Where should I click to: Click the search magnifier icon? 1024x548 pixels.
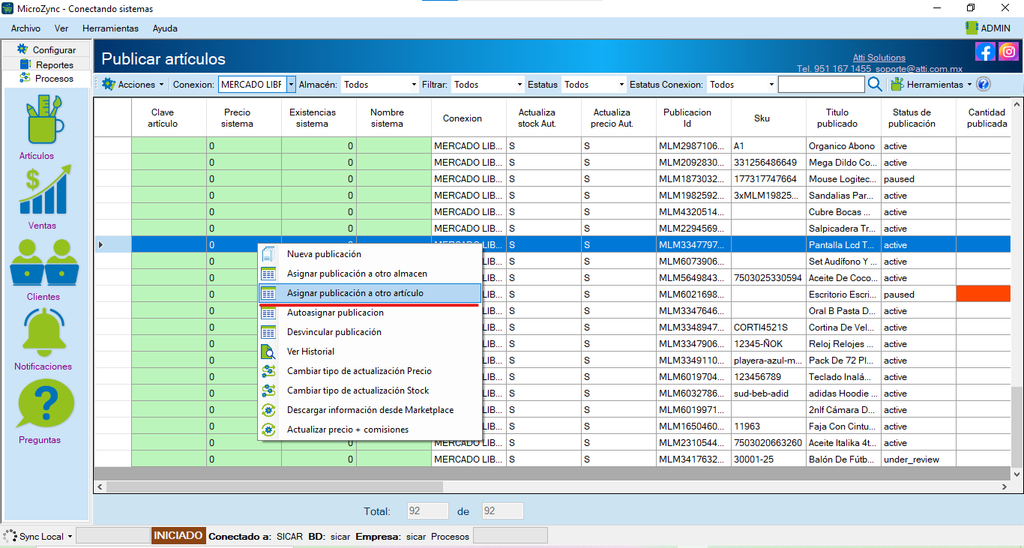[875, 84]
